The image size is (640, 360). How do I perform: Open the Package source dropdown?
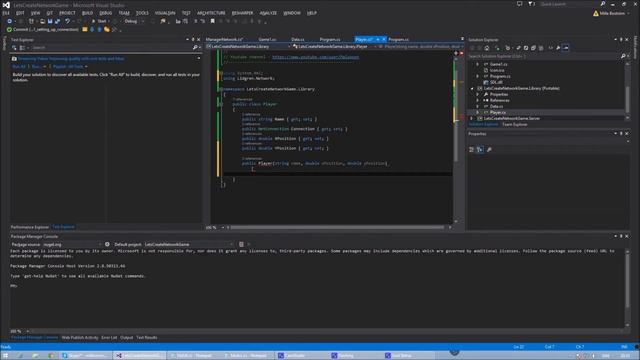[72, 244]
